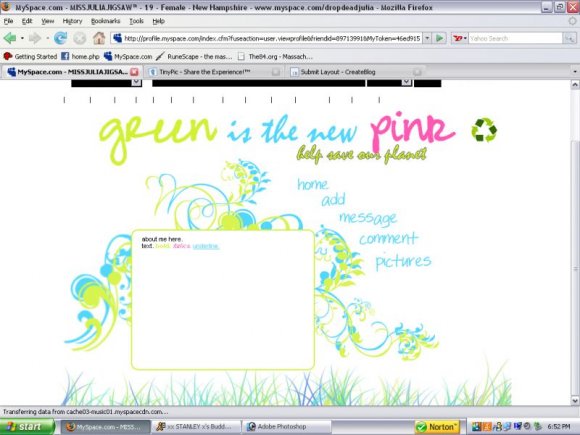Click the 'message' profile link
The width and height of the screenshot is (580, 435).
click(368, 218)
